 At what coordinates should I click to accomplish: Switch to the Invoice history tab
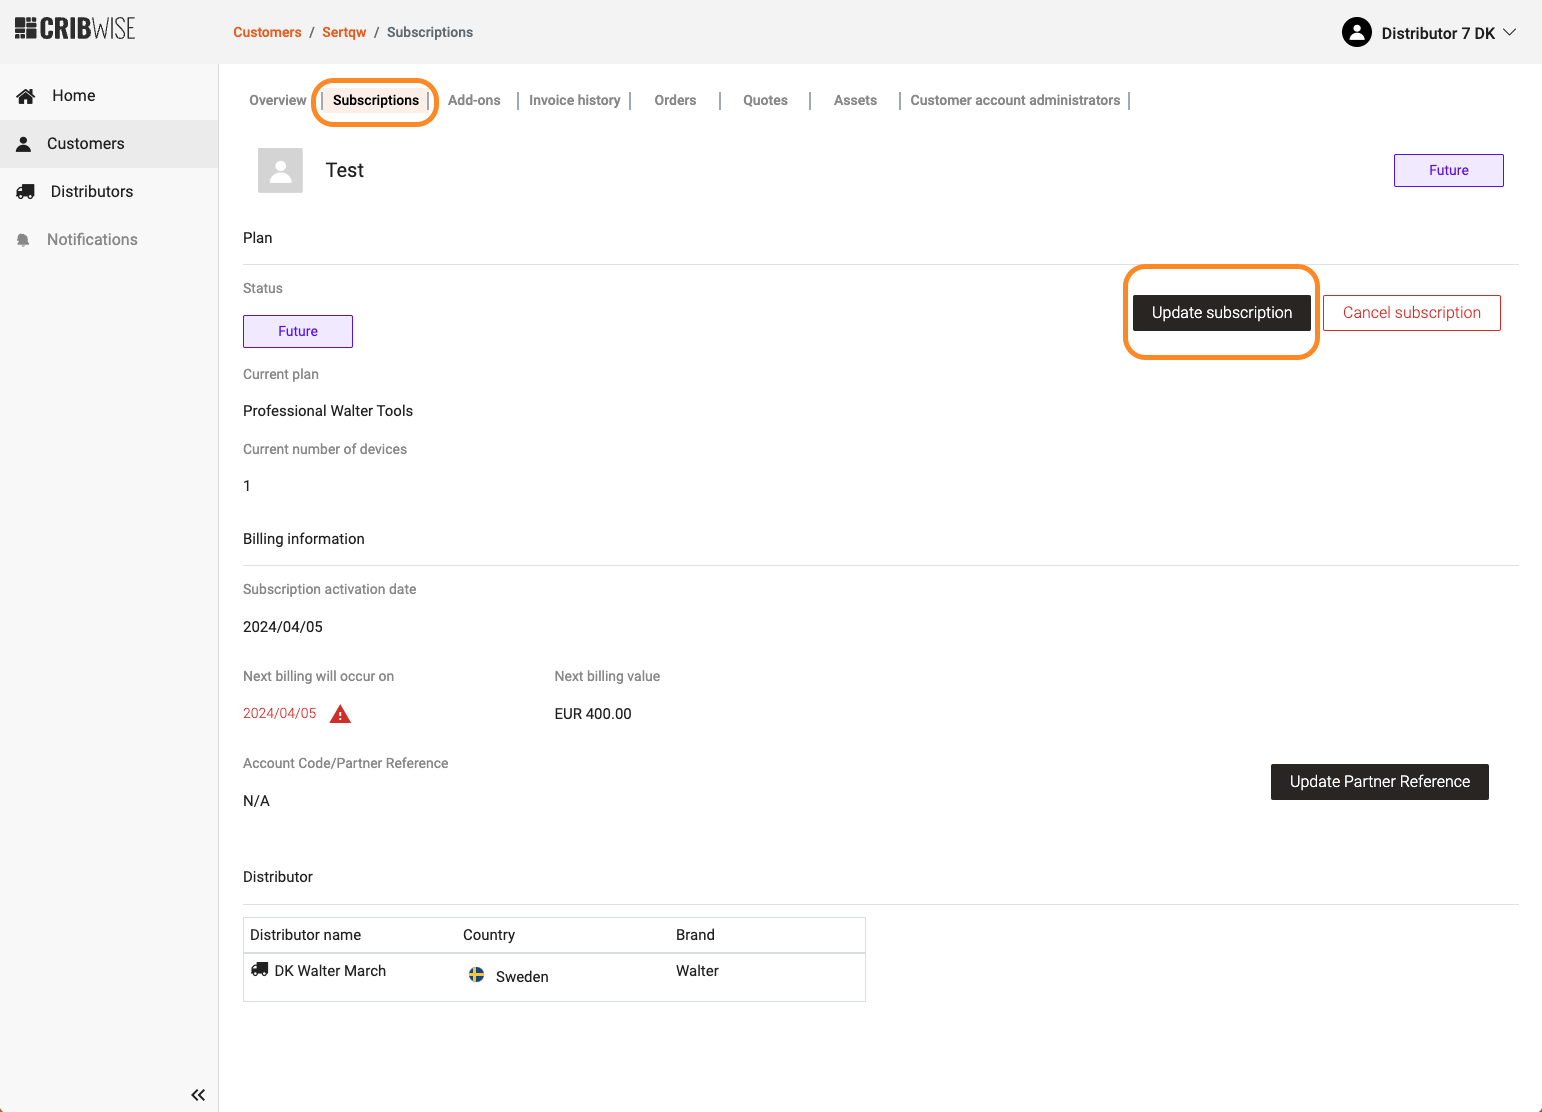[x=574, y=100]
